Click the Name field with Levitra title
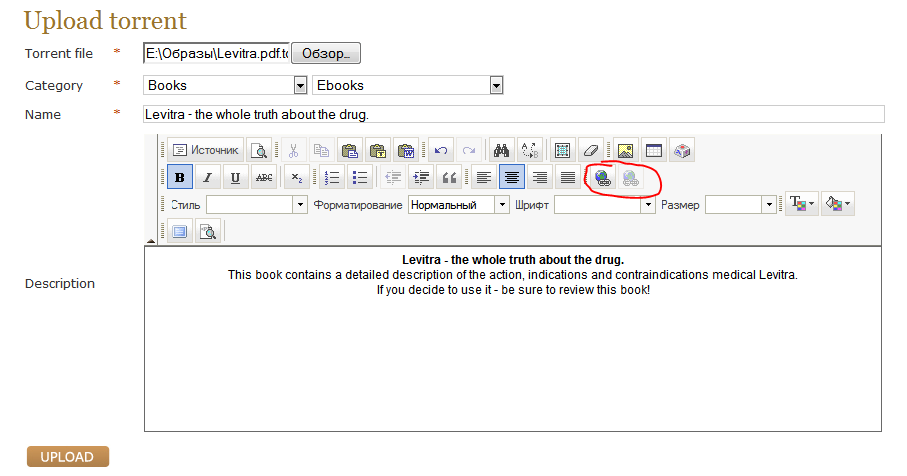907x476 pixels. point(514,115)
